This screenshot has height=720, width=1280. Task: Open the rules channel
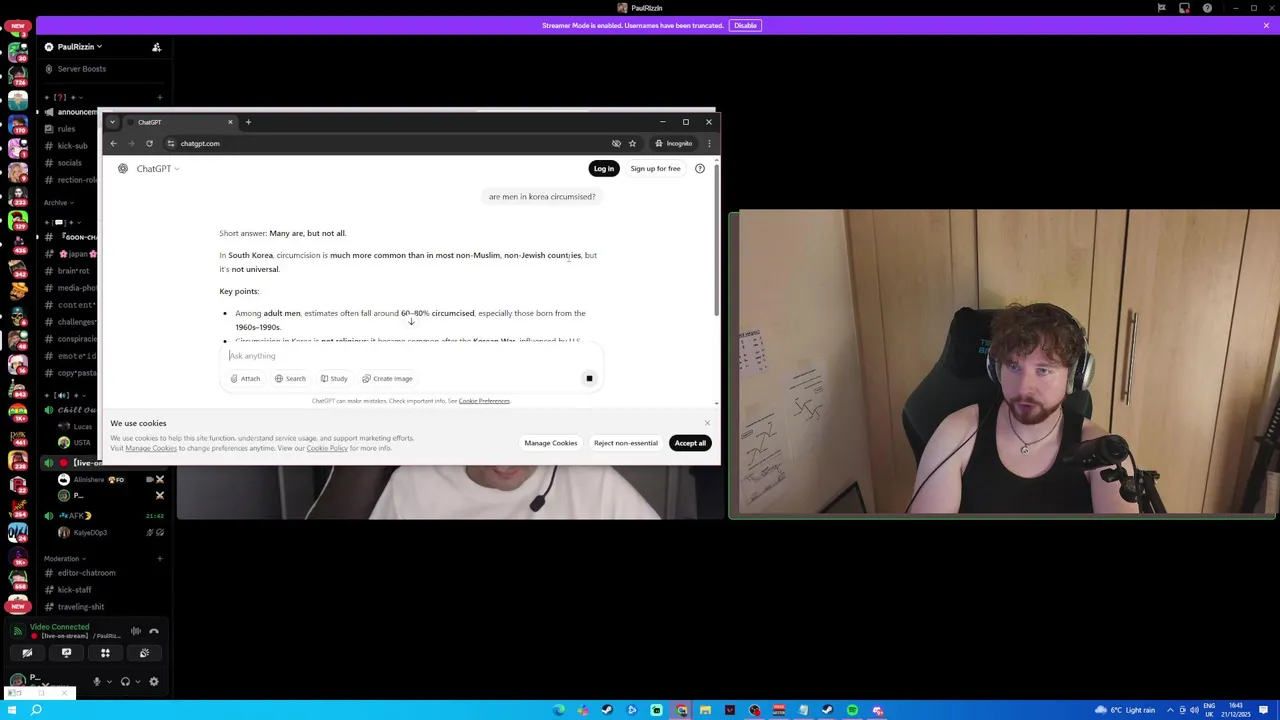[x=66, y=129]
